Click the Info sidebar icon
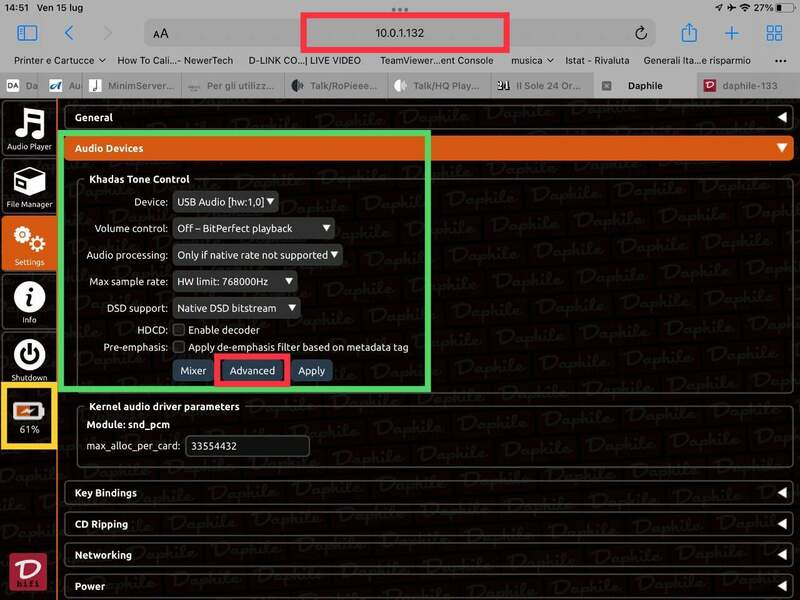The image size is (800, 600). coord(29,300)
